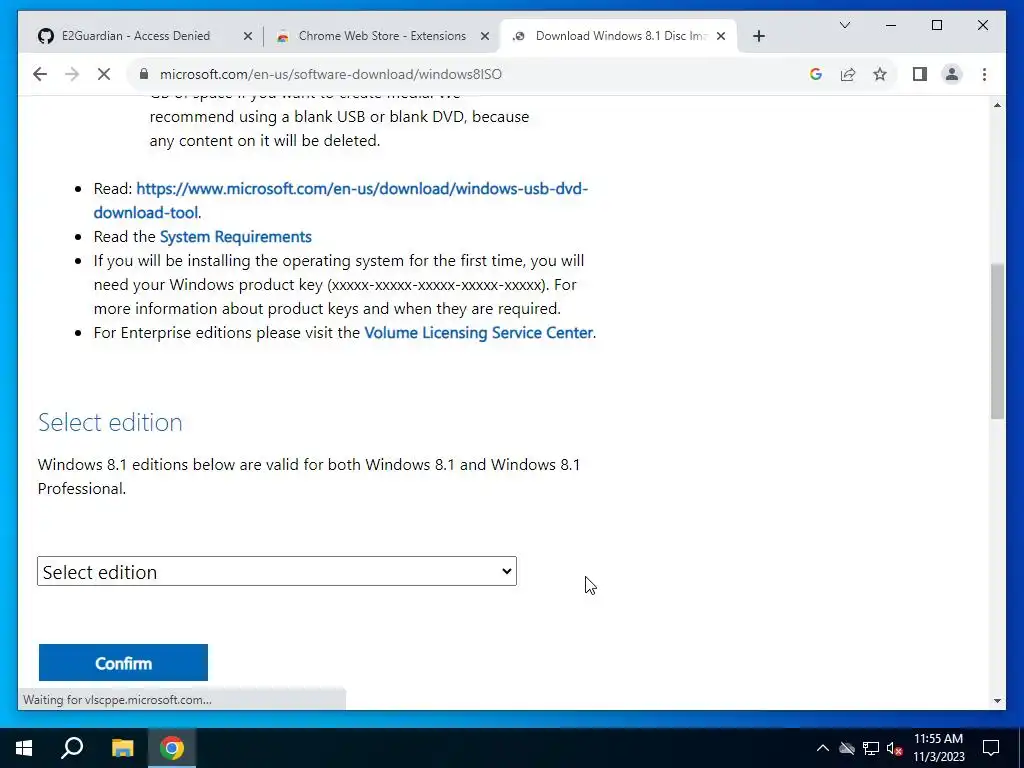Click the scrollbar up arrow
1024x768 pixels.
point(997,105)
